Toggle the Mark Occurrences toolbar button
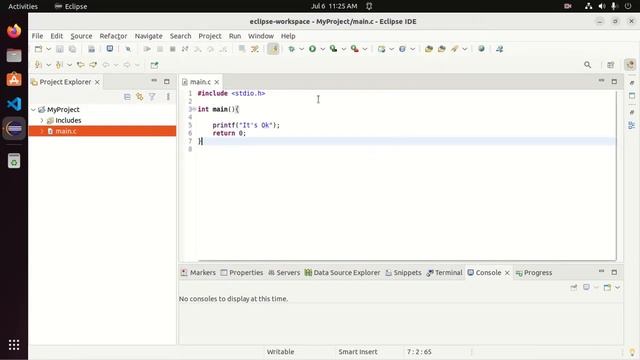Screen dimensions: 640x360 tap(273, 49)
